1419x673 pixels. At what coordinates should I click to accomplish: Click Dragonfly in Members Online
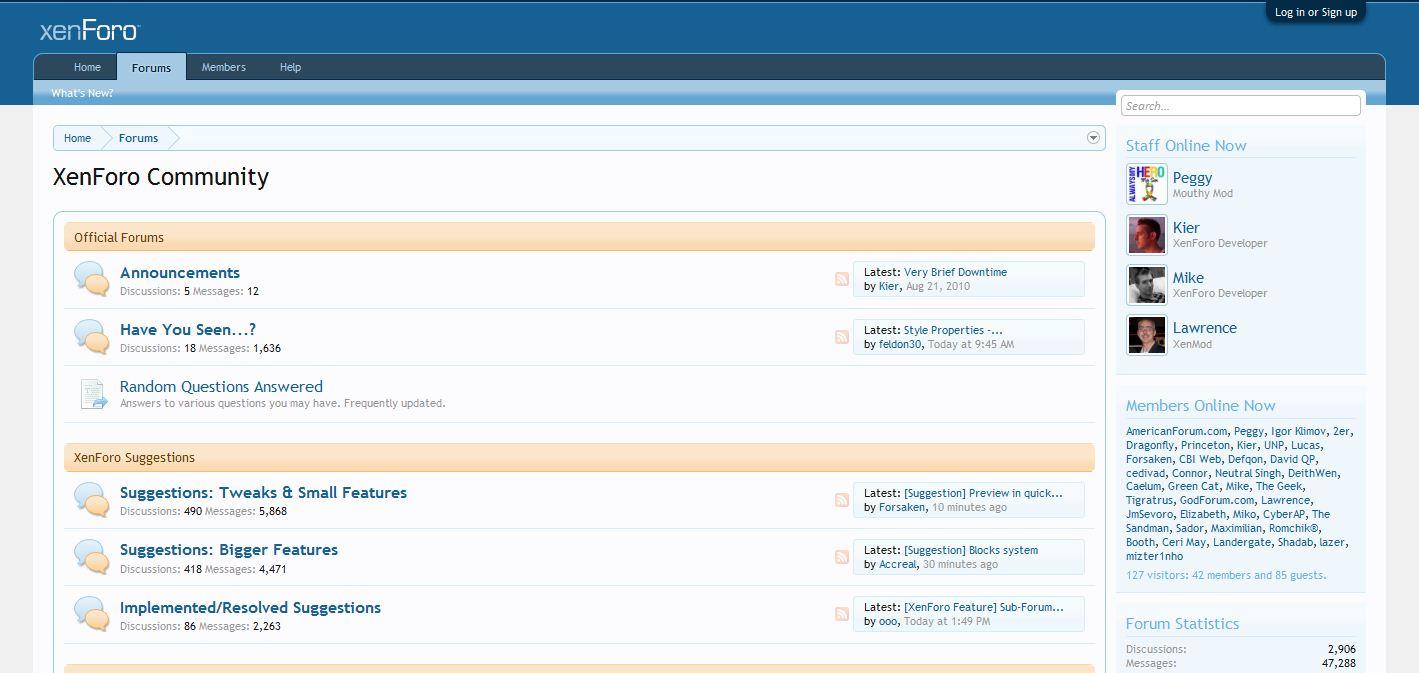1150,445
